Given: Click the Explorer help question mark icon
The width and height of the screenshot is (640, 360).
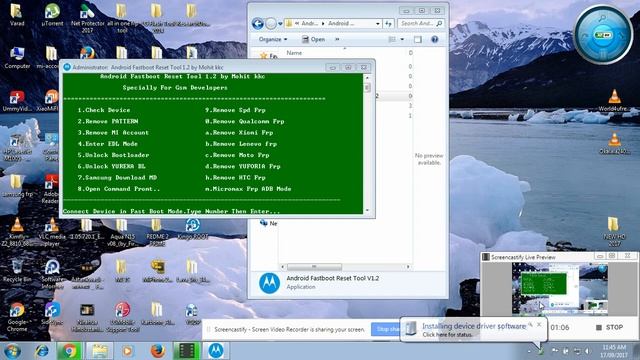Looking at the screenshot, I should [x=435, y=39].
